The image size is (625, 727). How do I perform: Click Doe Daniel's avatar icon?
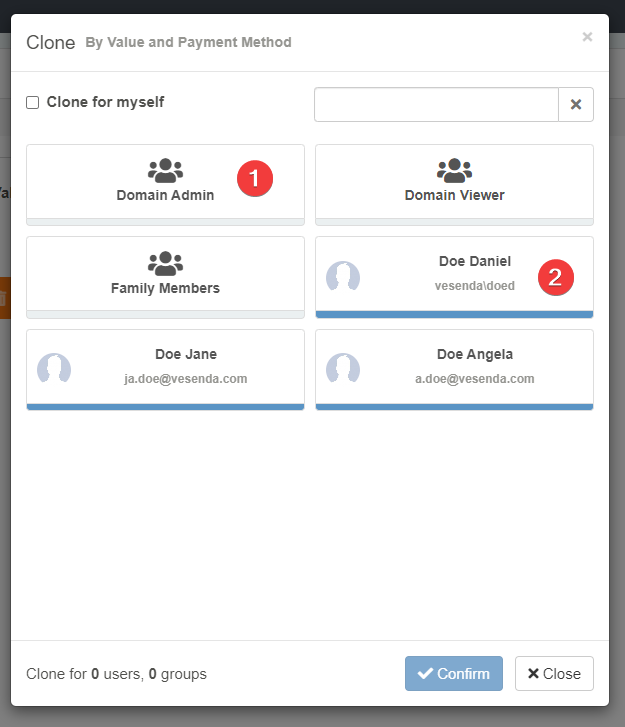(343, 276)
